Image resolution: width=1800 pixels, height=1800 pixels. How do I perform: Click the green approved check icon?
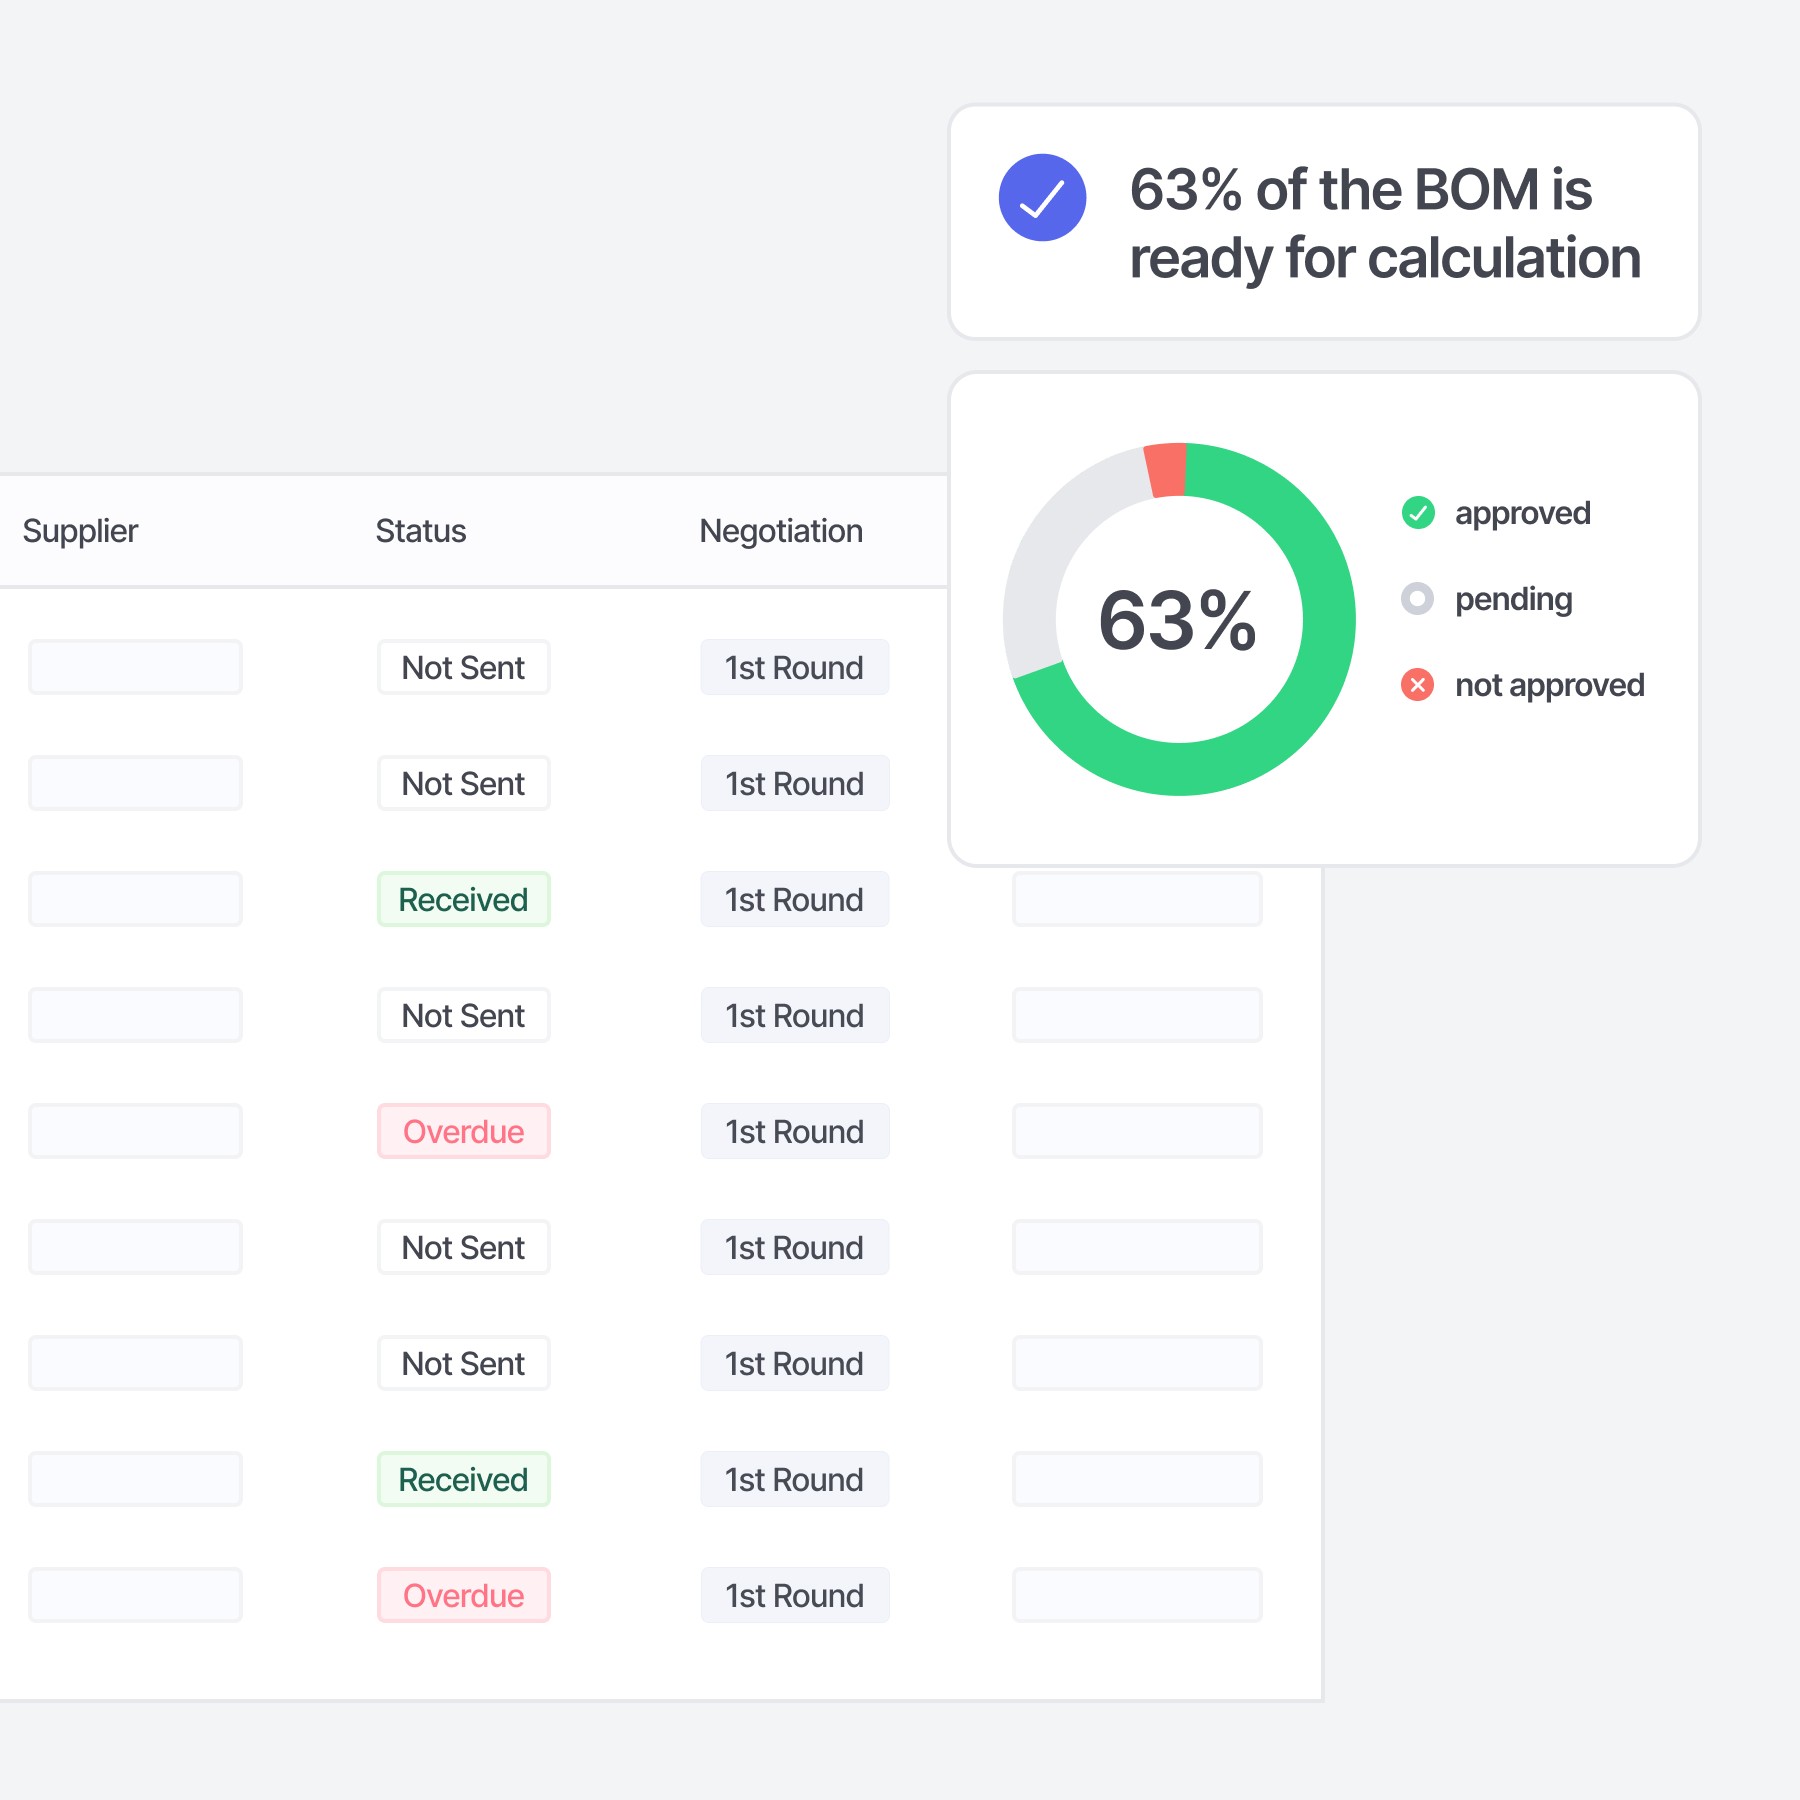coord(1417,513)
